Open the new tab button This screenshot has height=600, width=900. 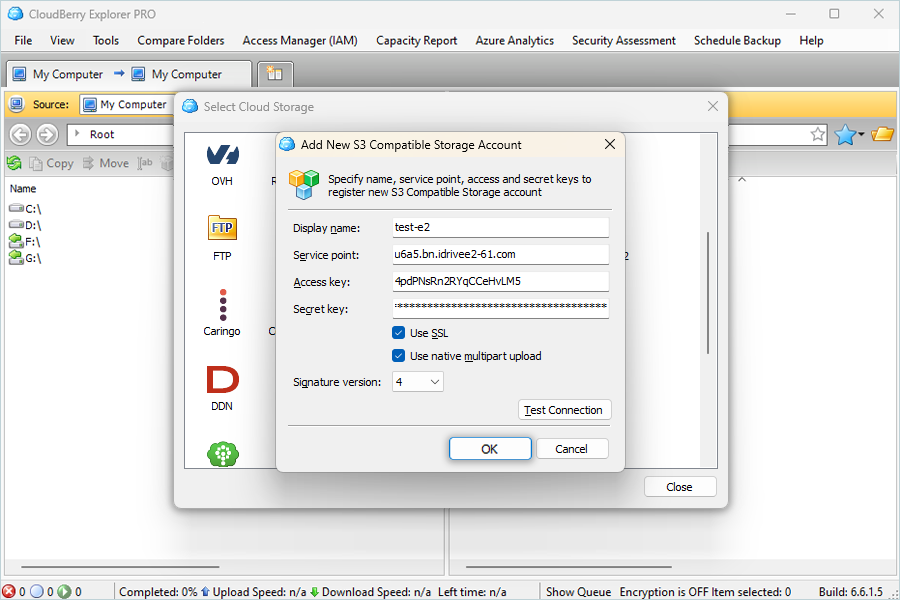[x=275, y=73]
